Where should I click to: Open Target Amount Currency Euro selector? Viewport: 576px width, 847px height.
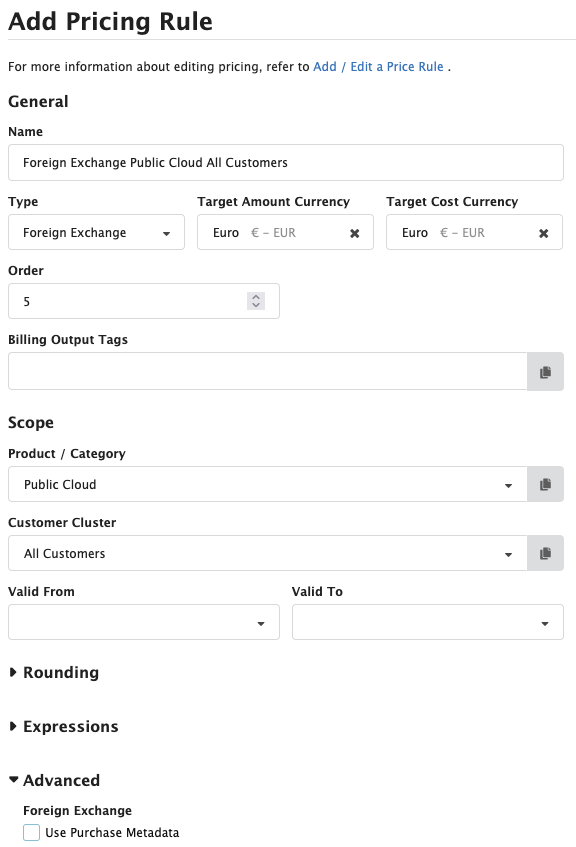tap(285, 232)
